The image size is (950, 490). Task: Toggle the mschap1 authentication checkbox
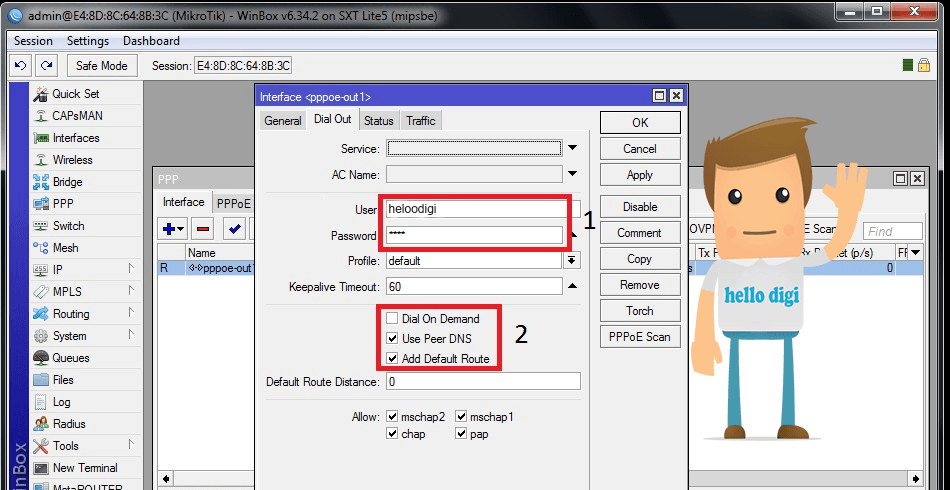tap(461, 417)
